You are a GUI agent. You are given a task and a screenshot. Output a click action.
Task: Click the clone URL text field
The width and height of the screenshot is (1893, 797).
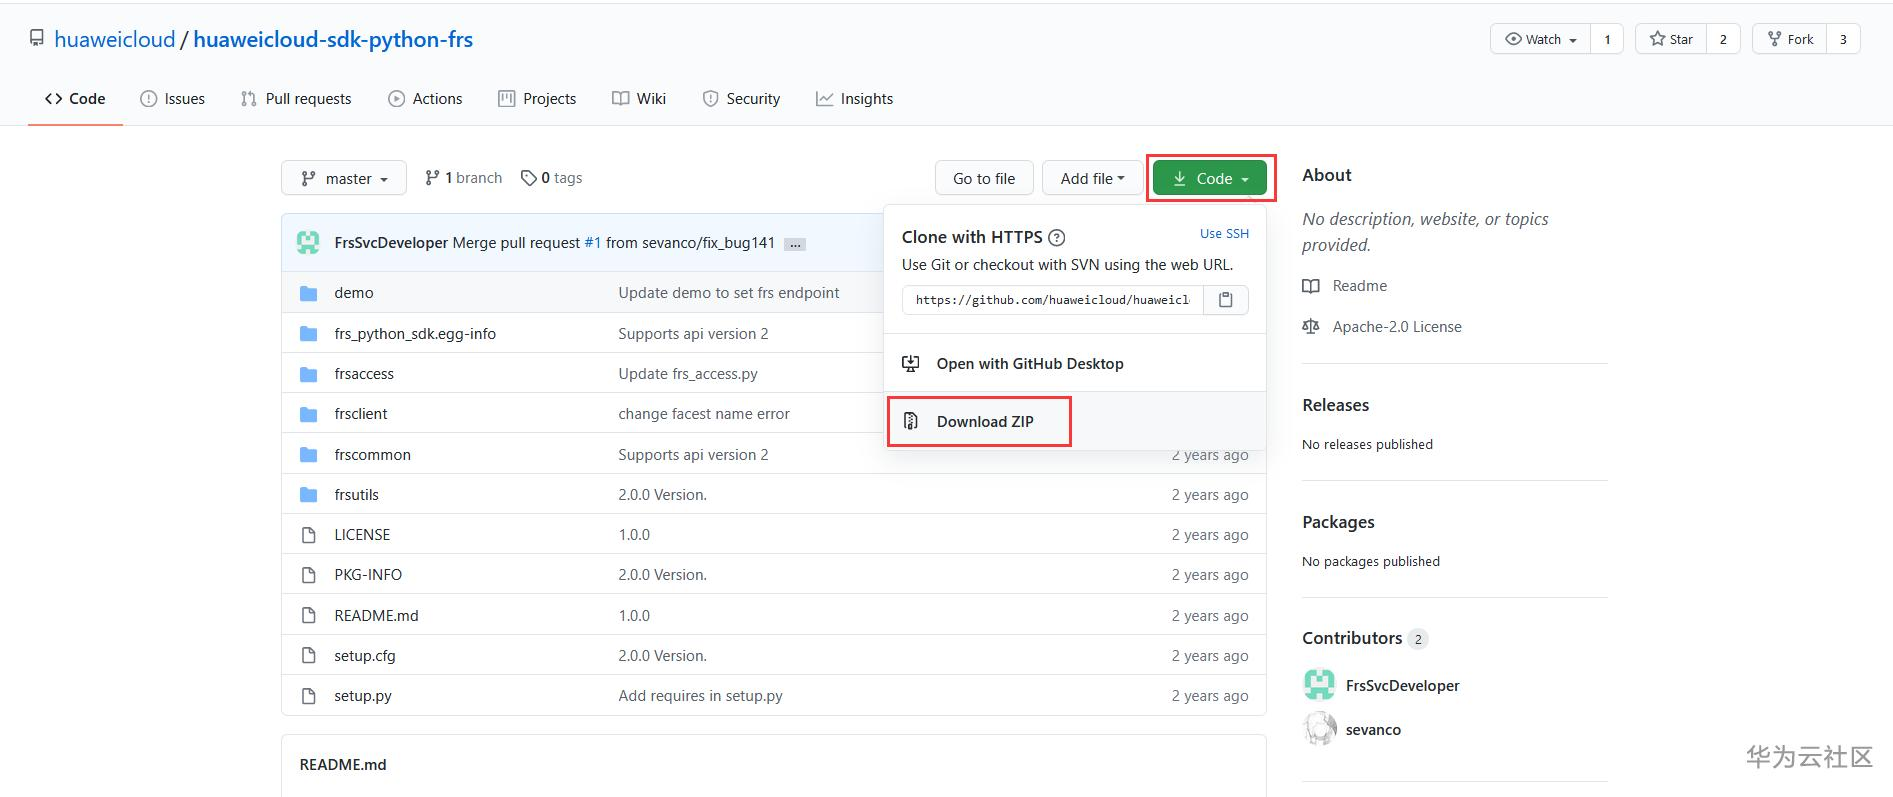[x=1052, y=300]
